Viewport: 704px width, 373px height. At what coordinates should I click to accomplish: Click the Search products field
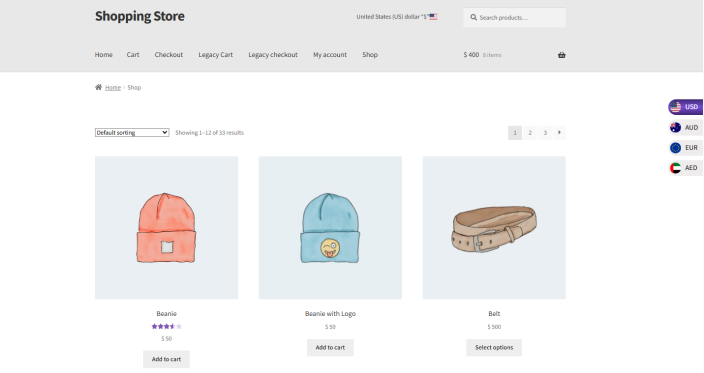[515, 18]
